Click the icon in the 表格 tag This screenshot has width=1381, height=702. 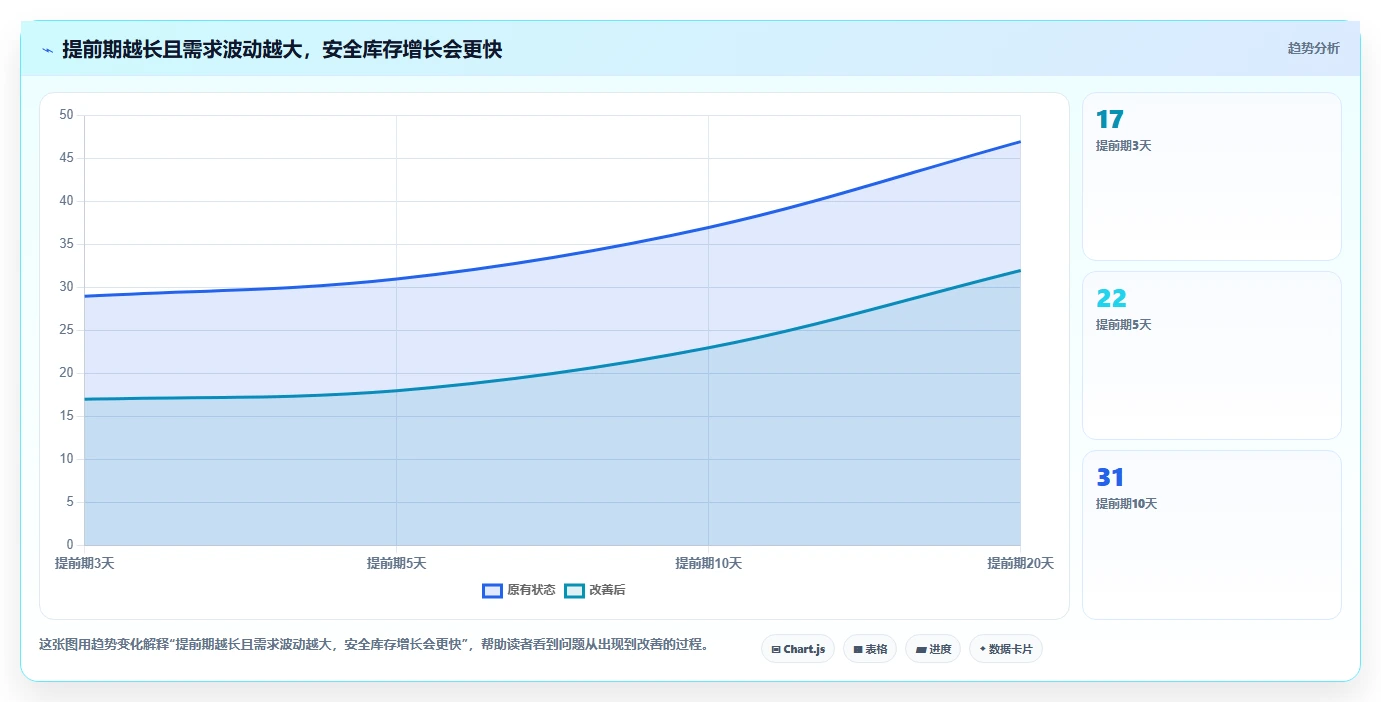[858, 650]
